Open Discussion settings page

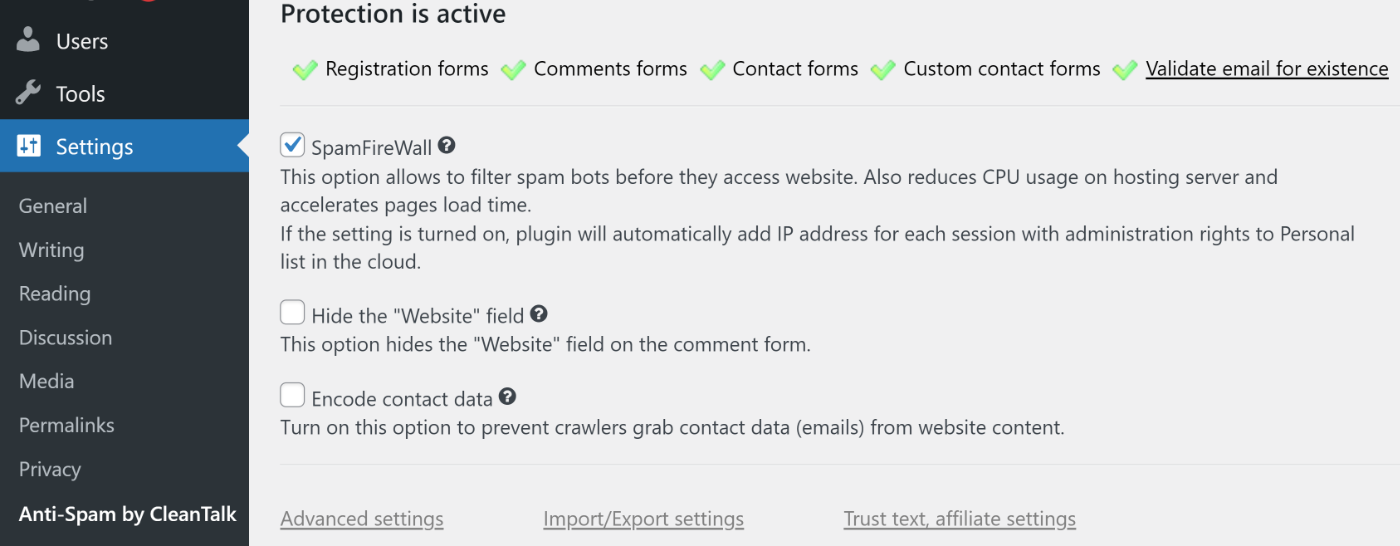coord(65,338)
